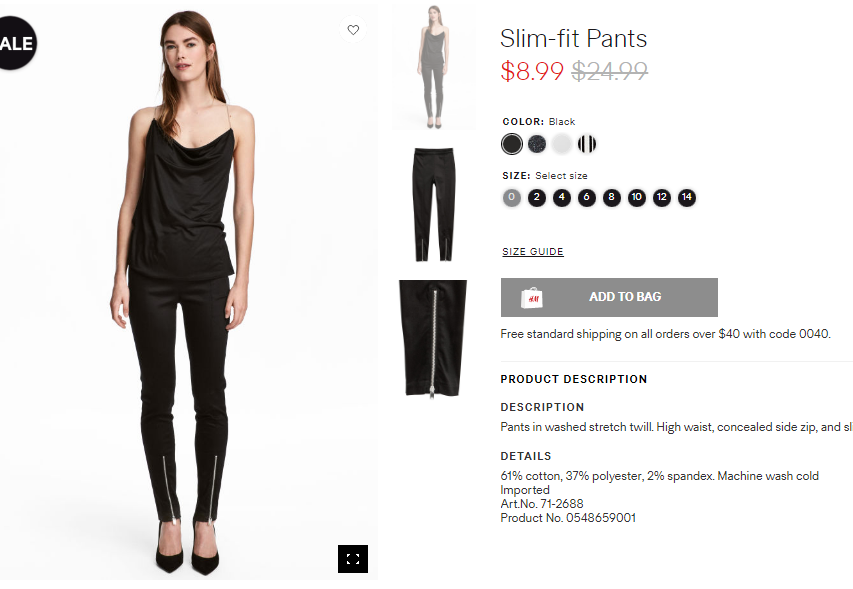The image size is (853, 589).
Task: Pick size 8
Action: 611,197
